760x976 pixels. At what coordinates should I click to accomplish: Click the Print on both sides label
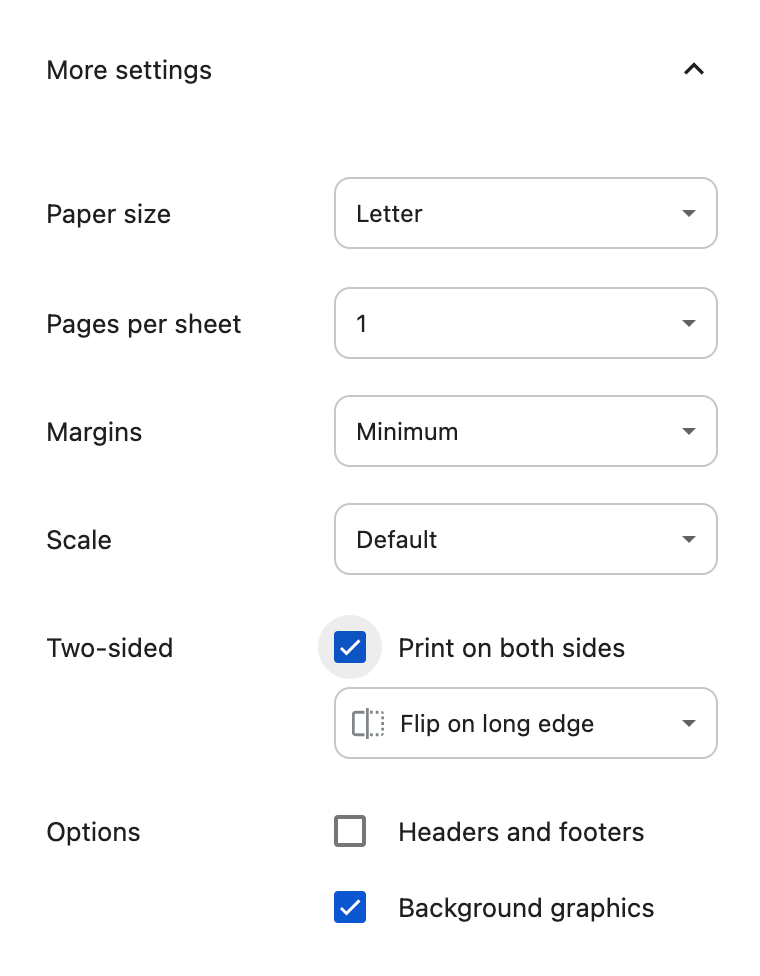[511, 648]
